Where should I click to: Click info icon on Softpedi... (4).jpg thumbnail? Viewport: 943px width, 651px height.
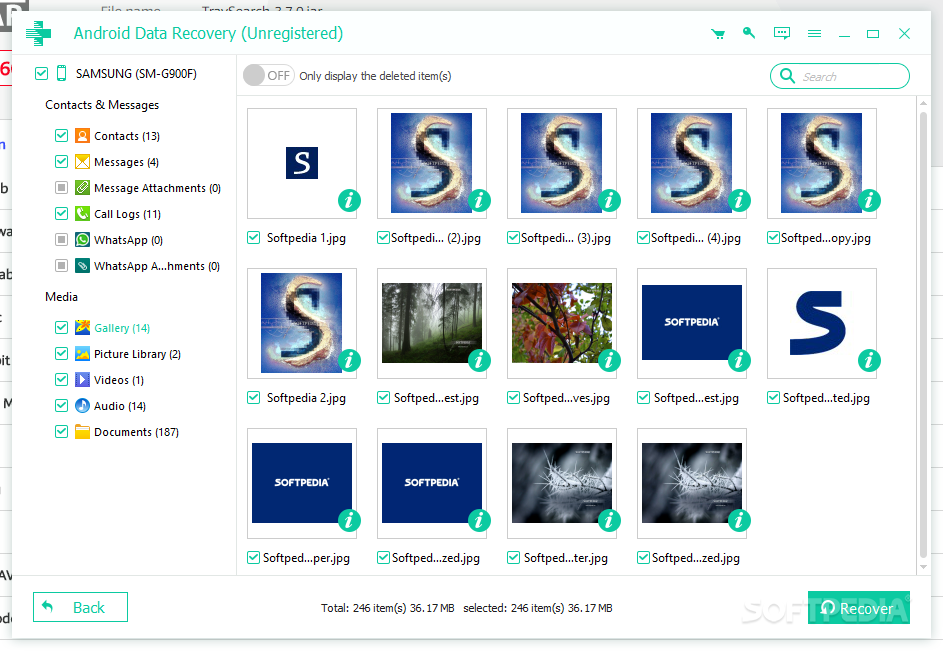(x=739, y=200)
